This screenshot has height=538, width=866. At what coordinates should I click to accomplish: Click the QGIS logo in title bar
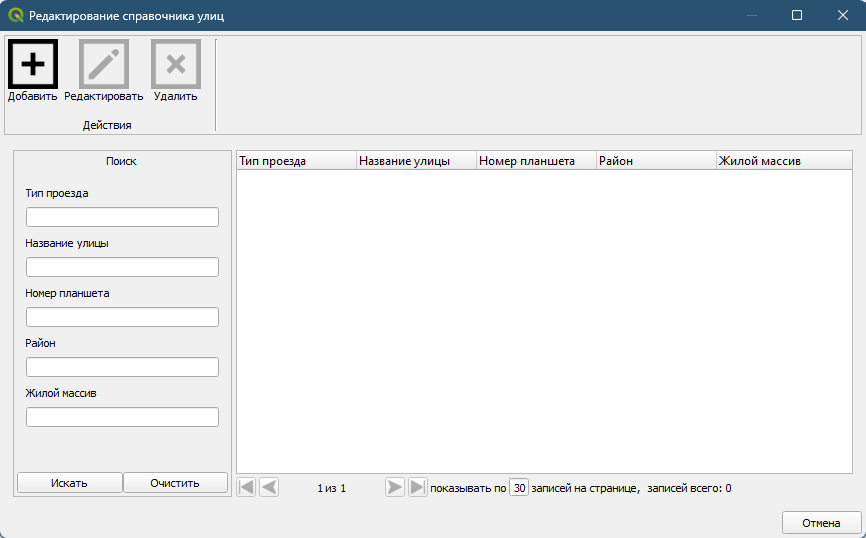tap(15, 15)
